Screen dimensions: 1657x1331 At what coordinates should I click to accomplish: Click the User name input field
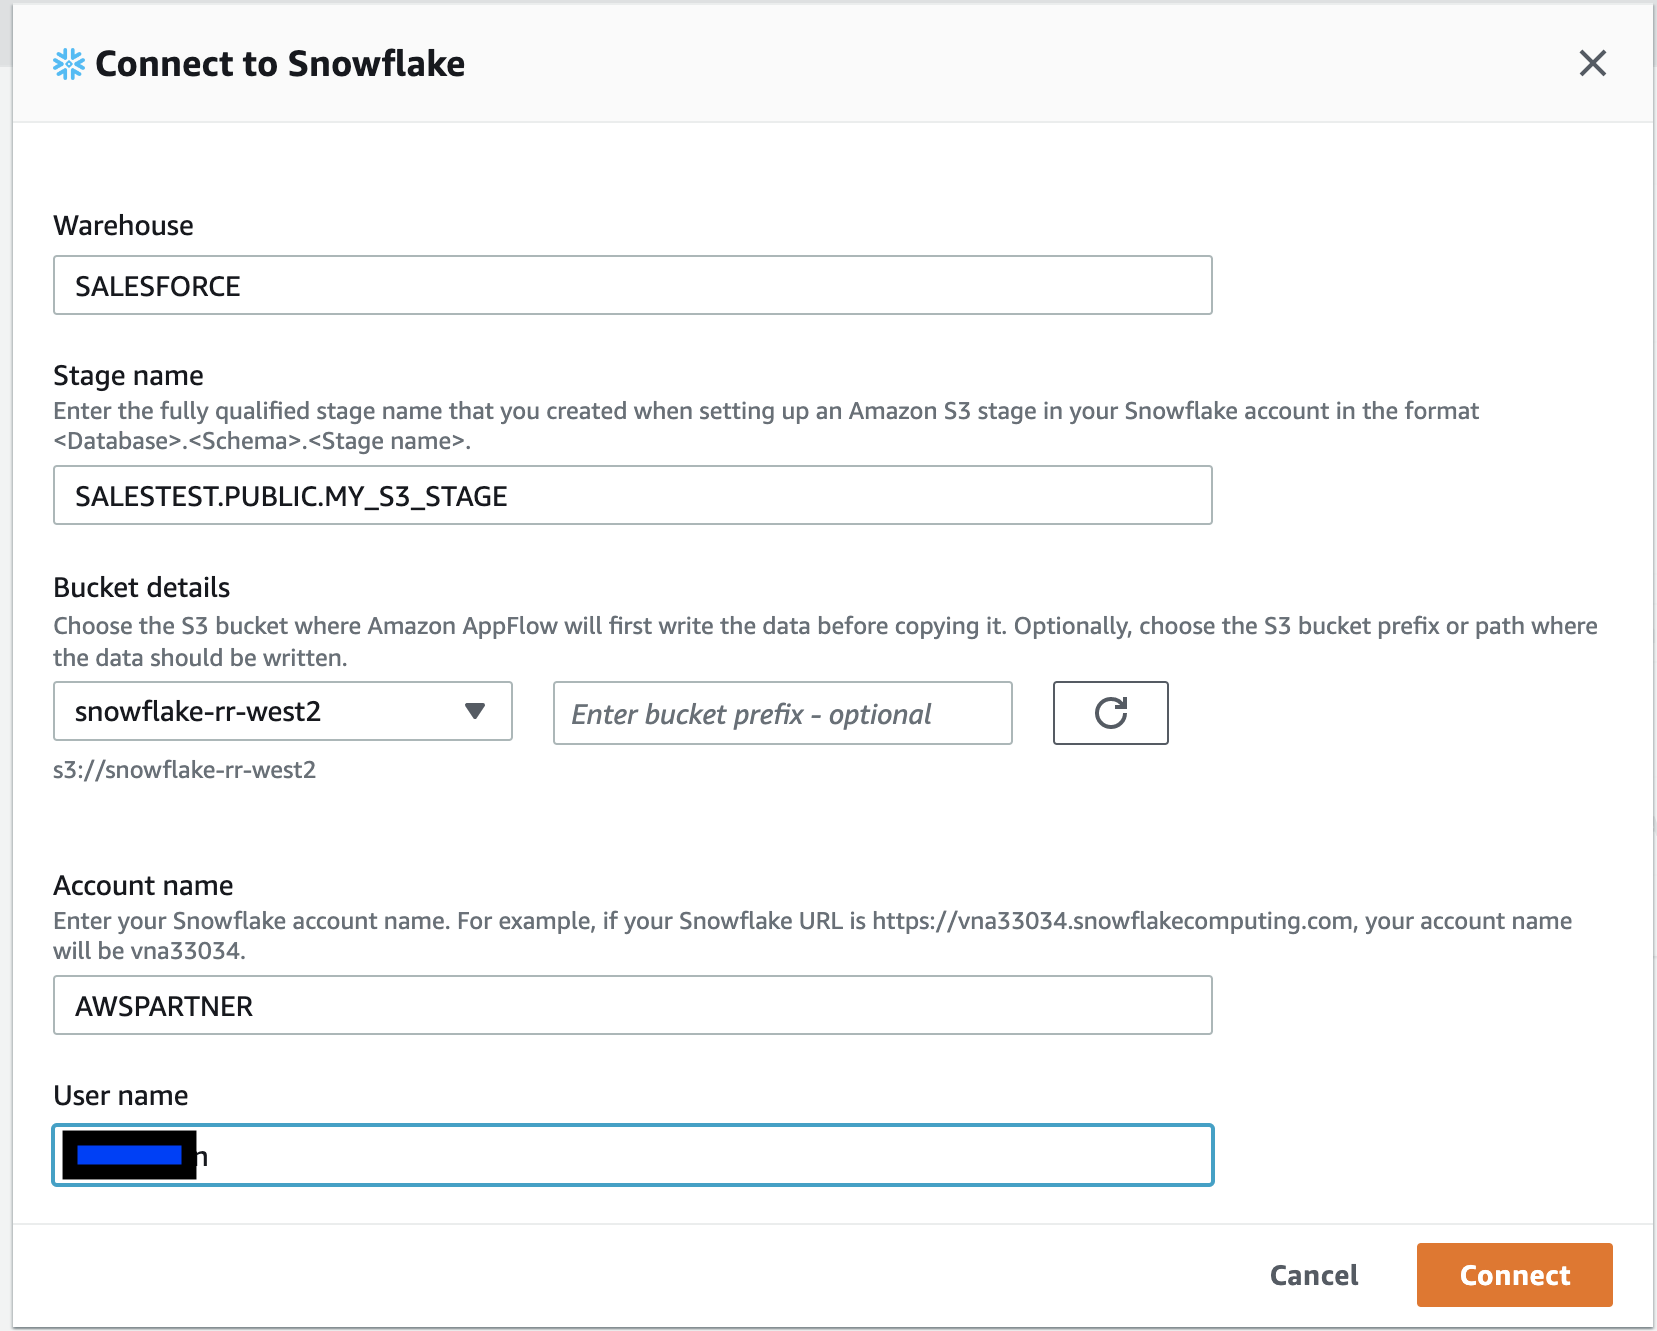700,1156
